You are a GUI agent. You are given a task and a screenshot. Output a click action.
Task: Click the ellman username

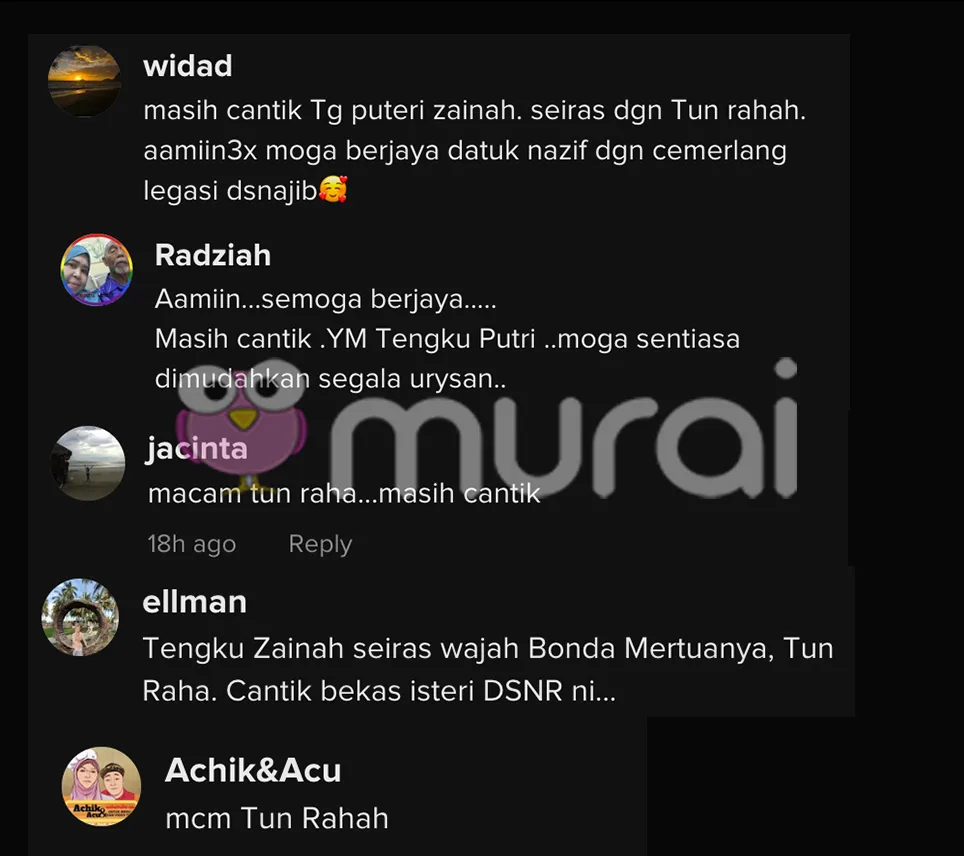(194, 601)
